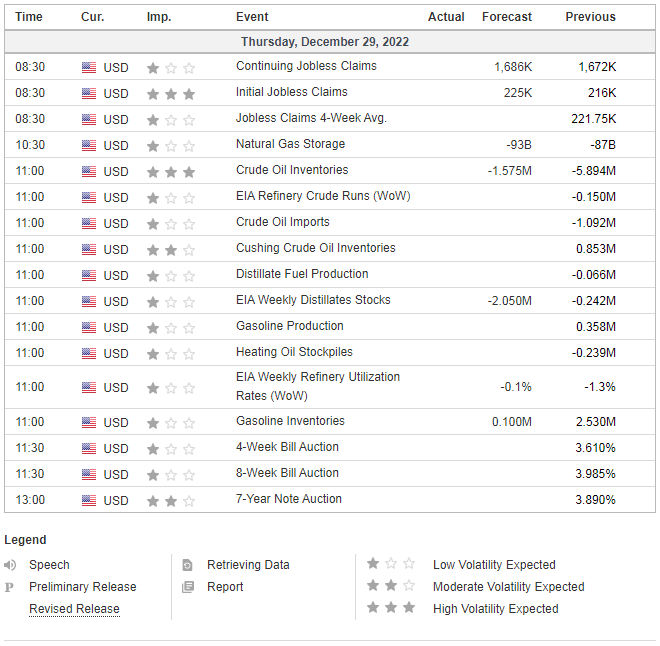Click the Moderate Volatility star icon in legend
The height and width of the screenshot is (646, 660).
tap(391, 585)
